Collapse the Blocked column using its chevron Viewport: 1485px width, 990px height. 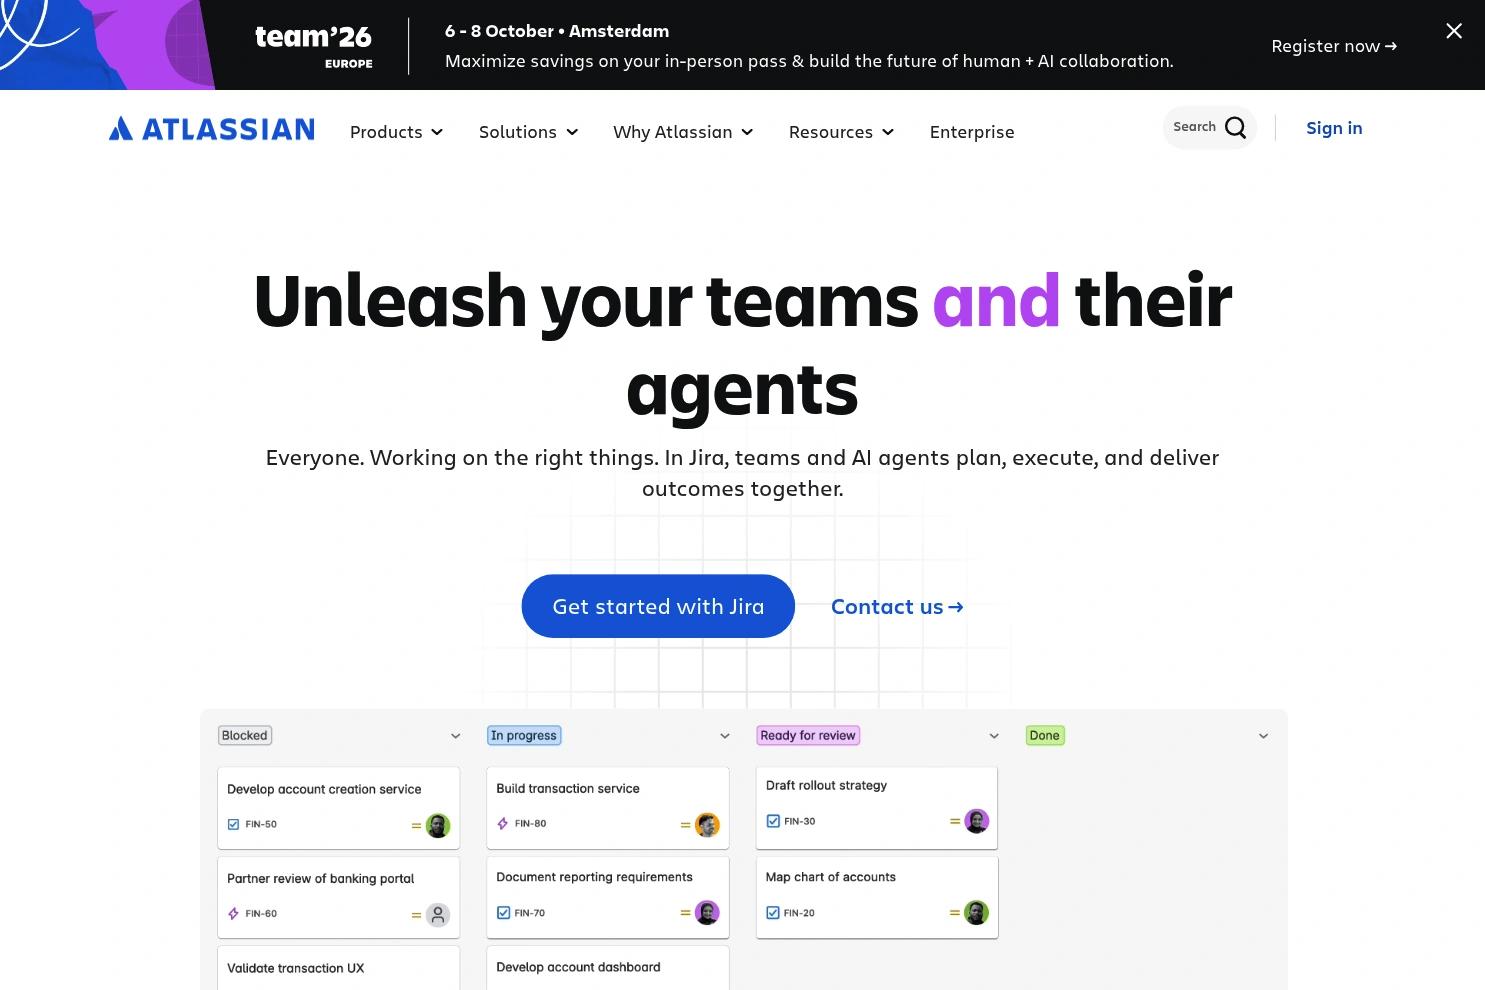[456, 736]
